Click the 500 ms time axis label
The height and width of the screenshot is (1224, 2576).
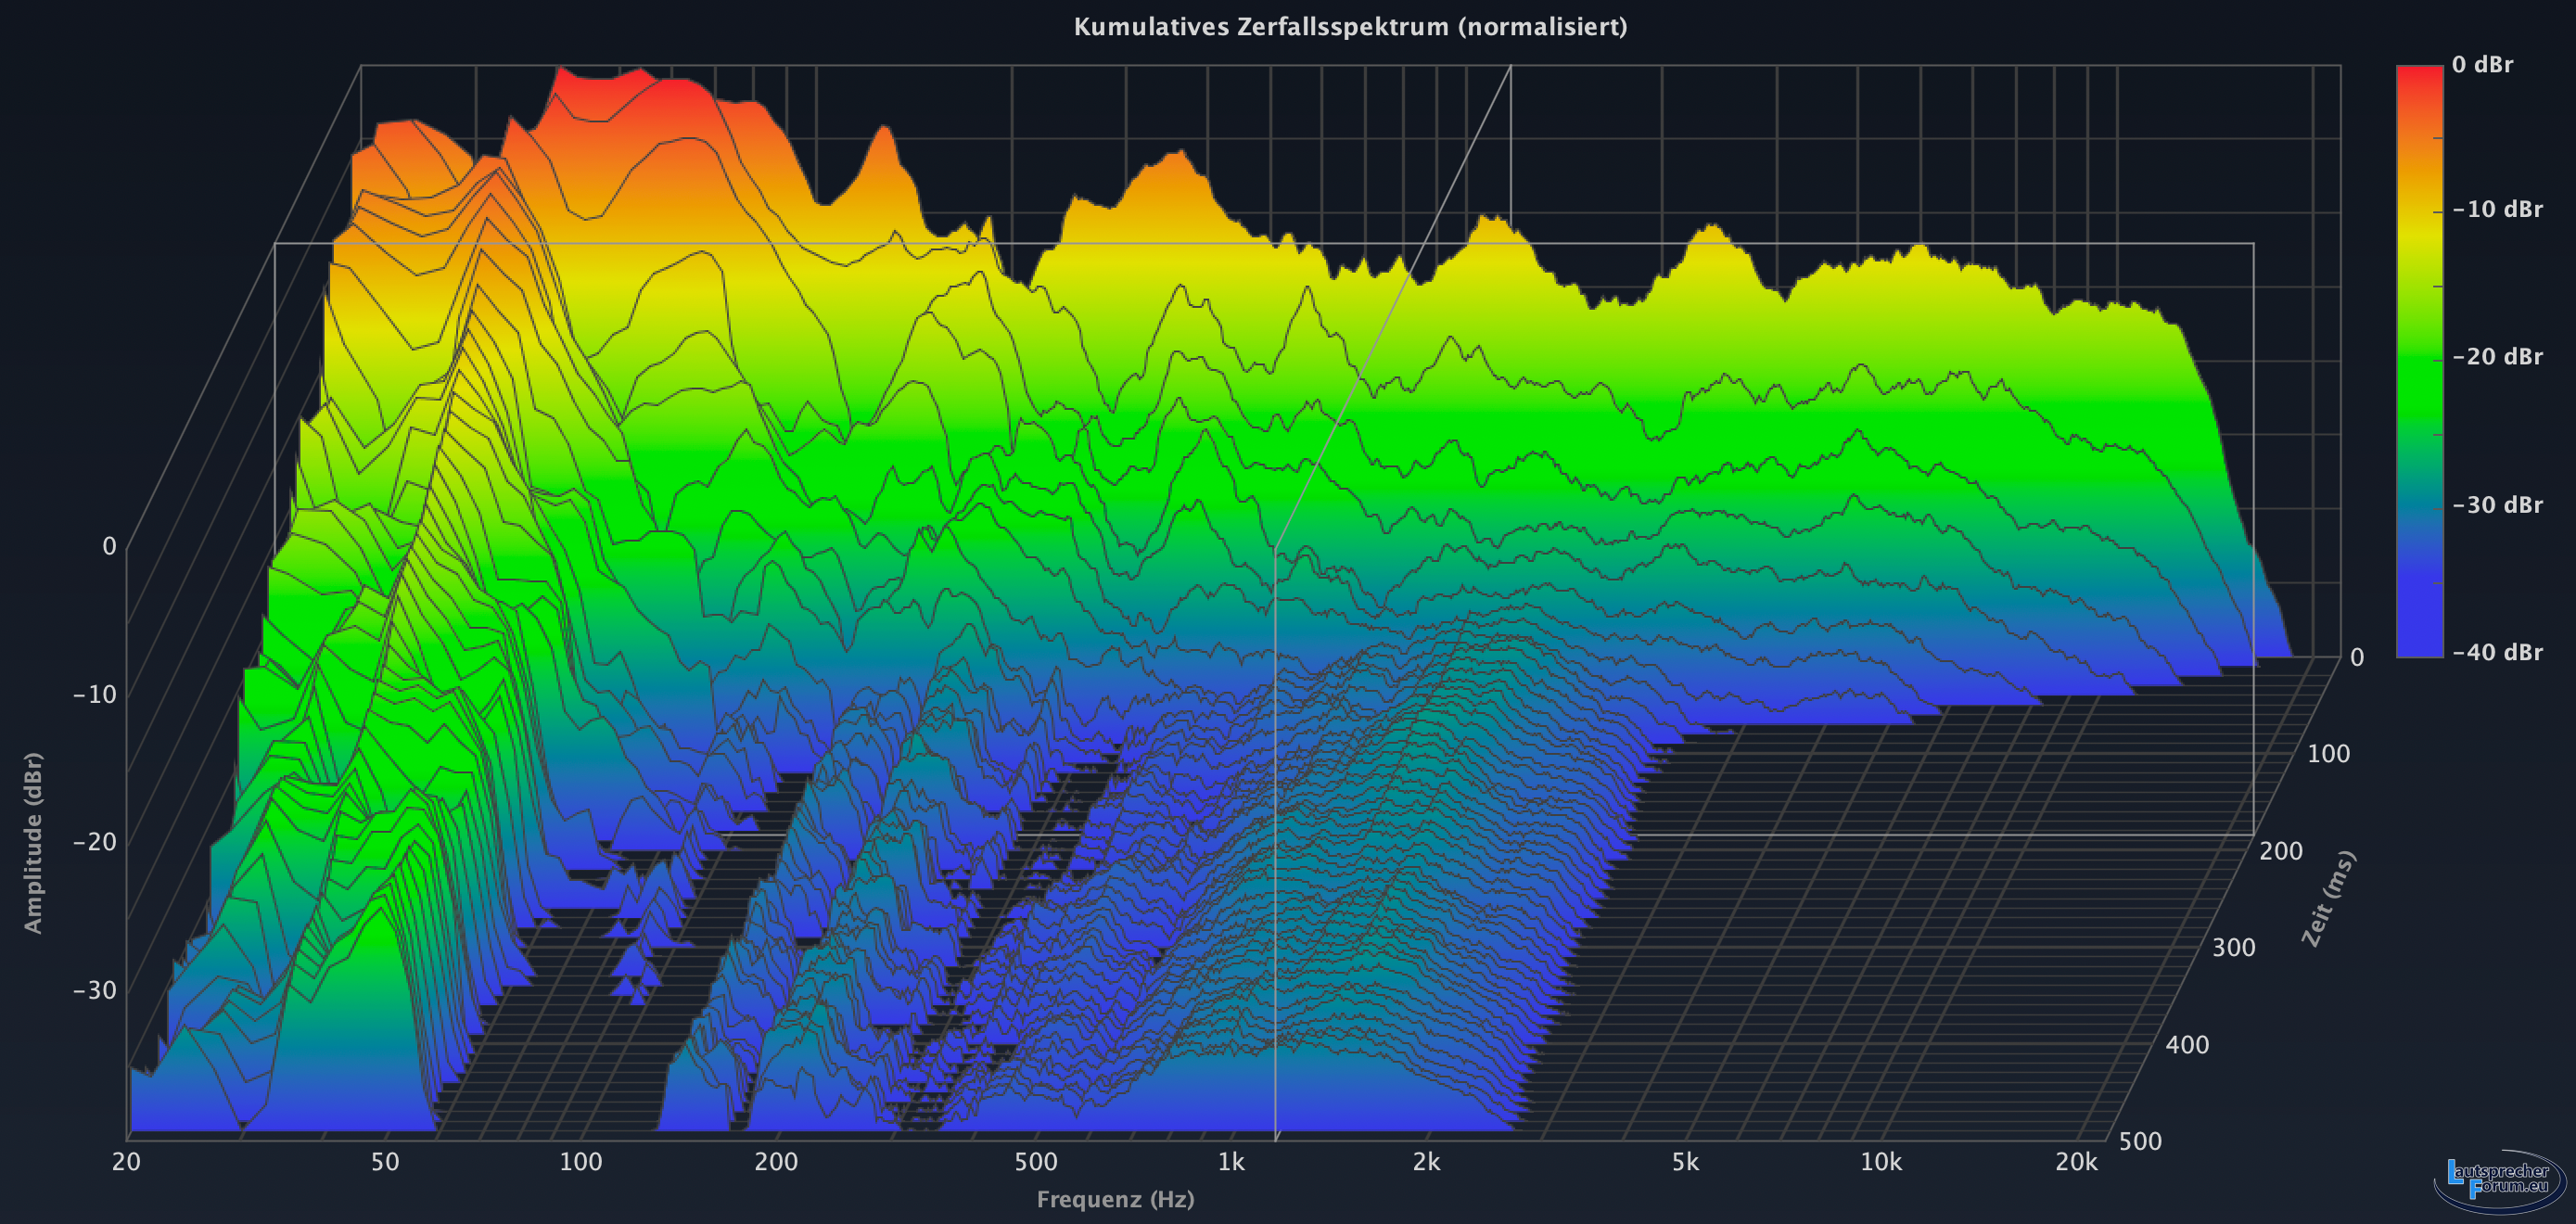pyautogui.click(x=2140, y=1141)
